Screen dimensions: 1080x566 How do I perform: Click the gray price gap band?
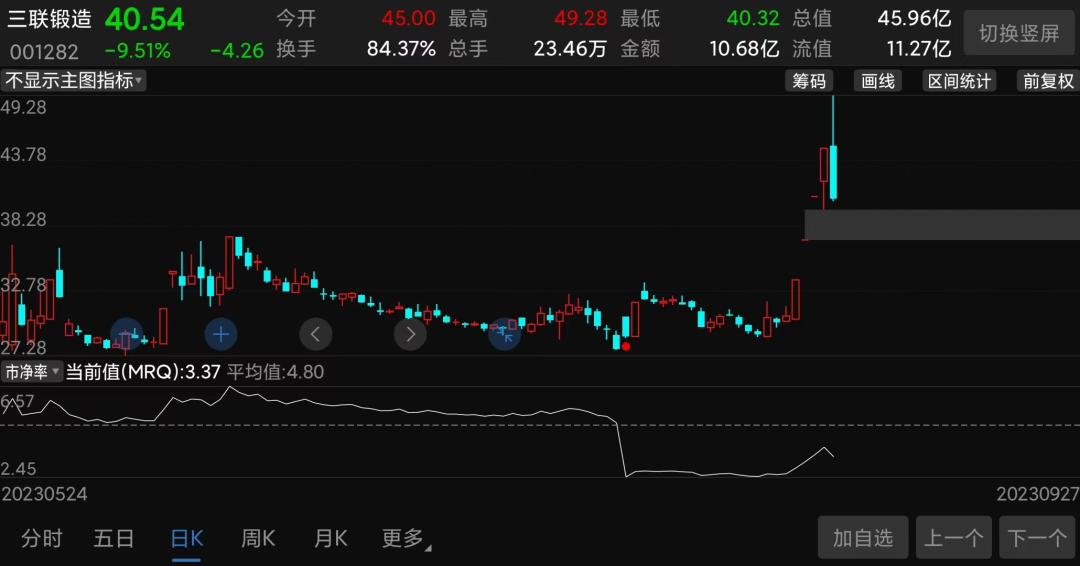942,225
